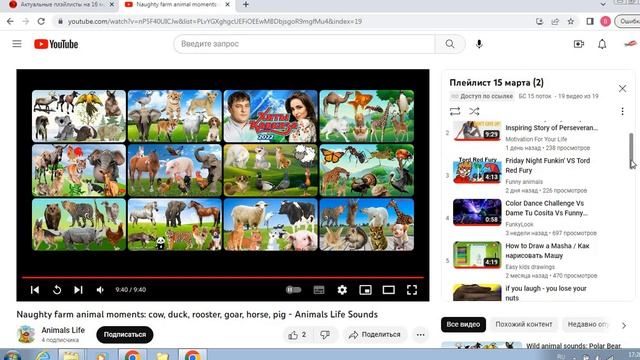Enter fullscreen mode
The height and width of the screenshot is (360, 640).
pyautogui.click(x=412, y=290)
